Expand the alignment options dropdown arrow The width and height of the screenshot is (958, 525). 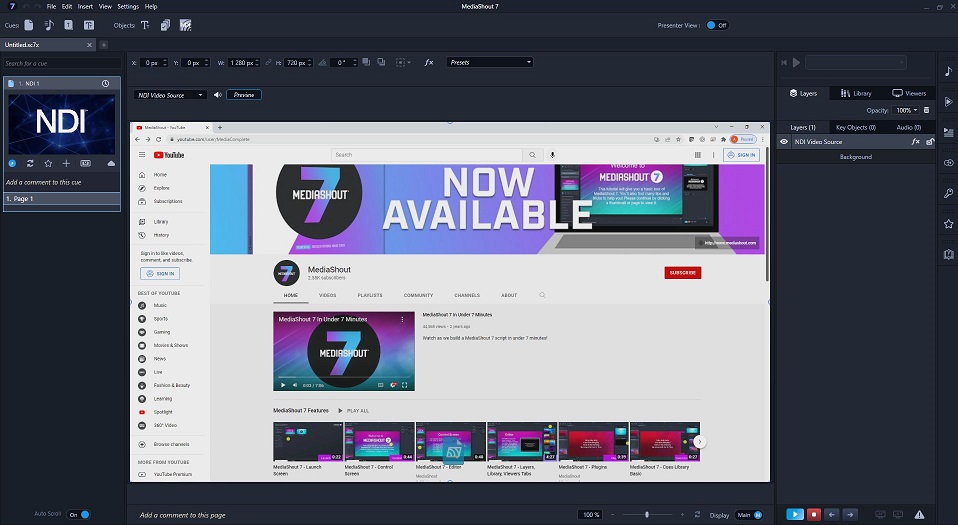point(409,62)
